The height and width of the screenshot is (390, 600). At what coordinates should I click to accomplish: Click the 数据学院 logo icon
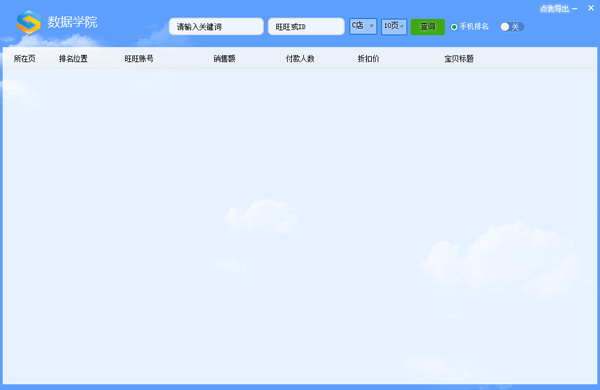[x=29, y=22]
